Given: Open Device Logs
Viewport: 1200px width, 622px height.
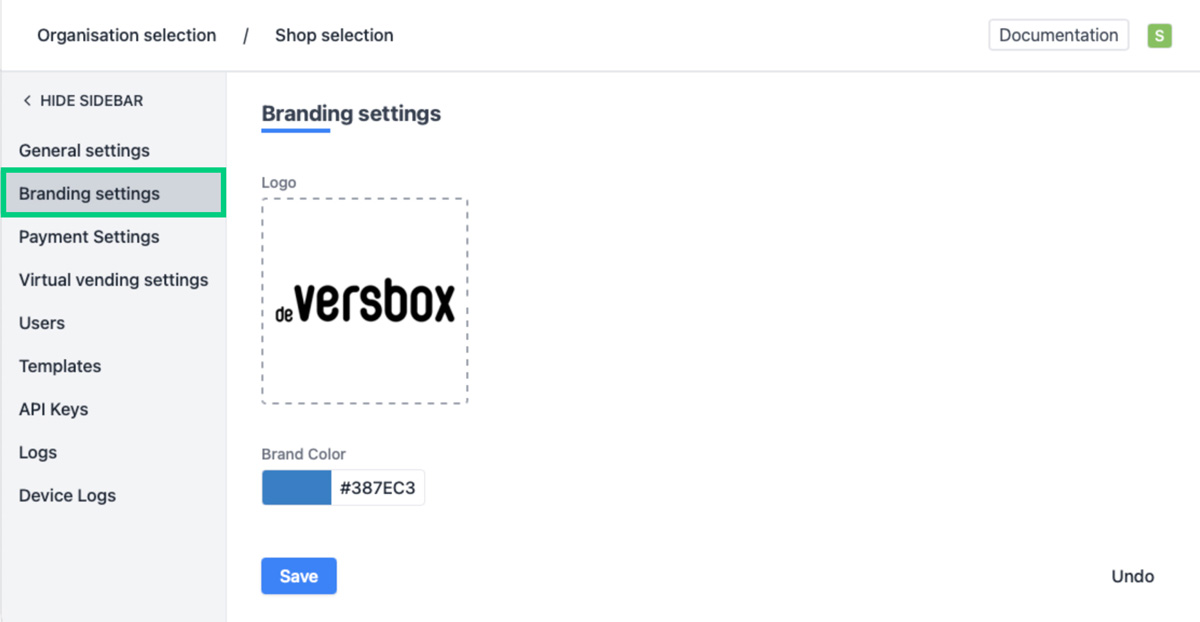Looking at the screenshot, I should click(x=67, y=495).
